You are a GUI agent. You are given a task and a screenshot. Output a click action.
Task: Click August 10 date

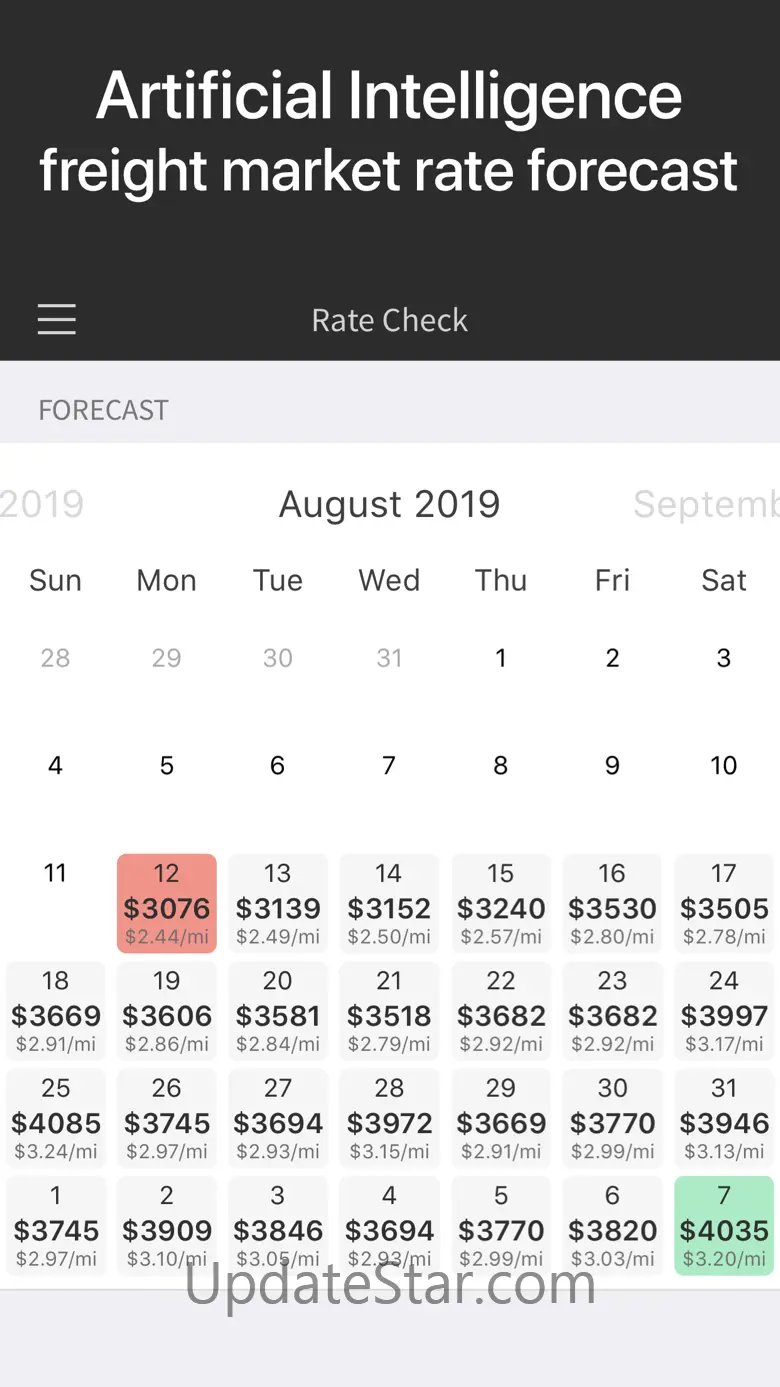coord(724,765)
